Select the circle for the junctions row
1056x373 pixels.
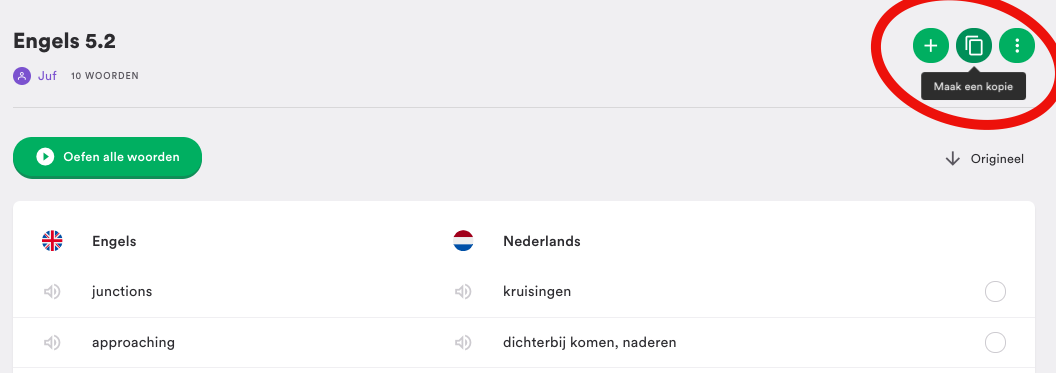click(x=995, y=292)
